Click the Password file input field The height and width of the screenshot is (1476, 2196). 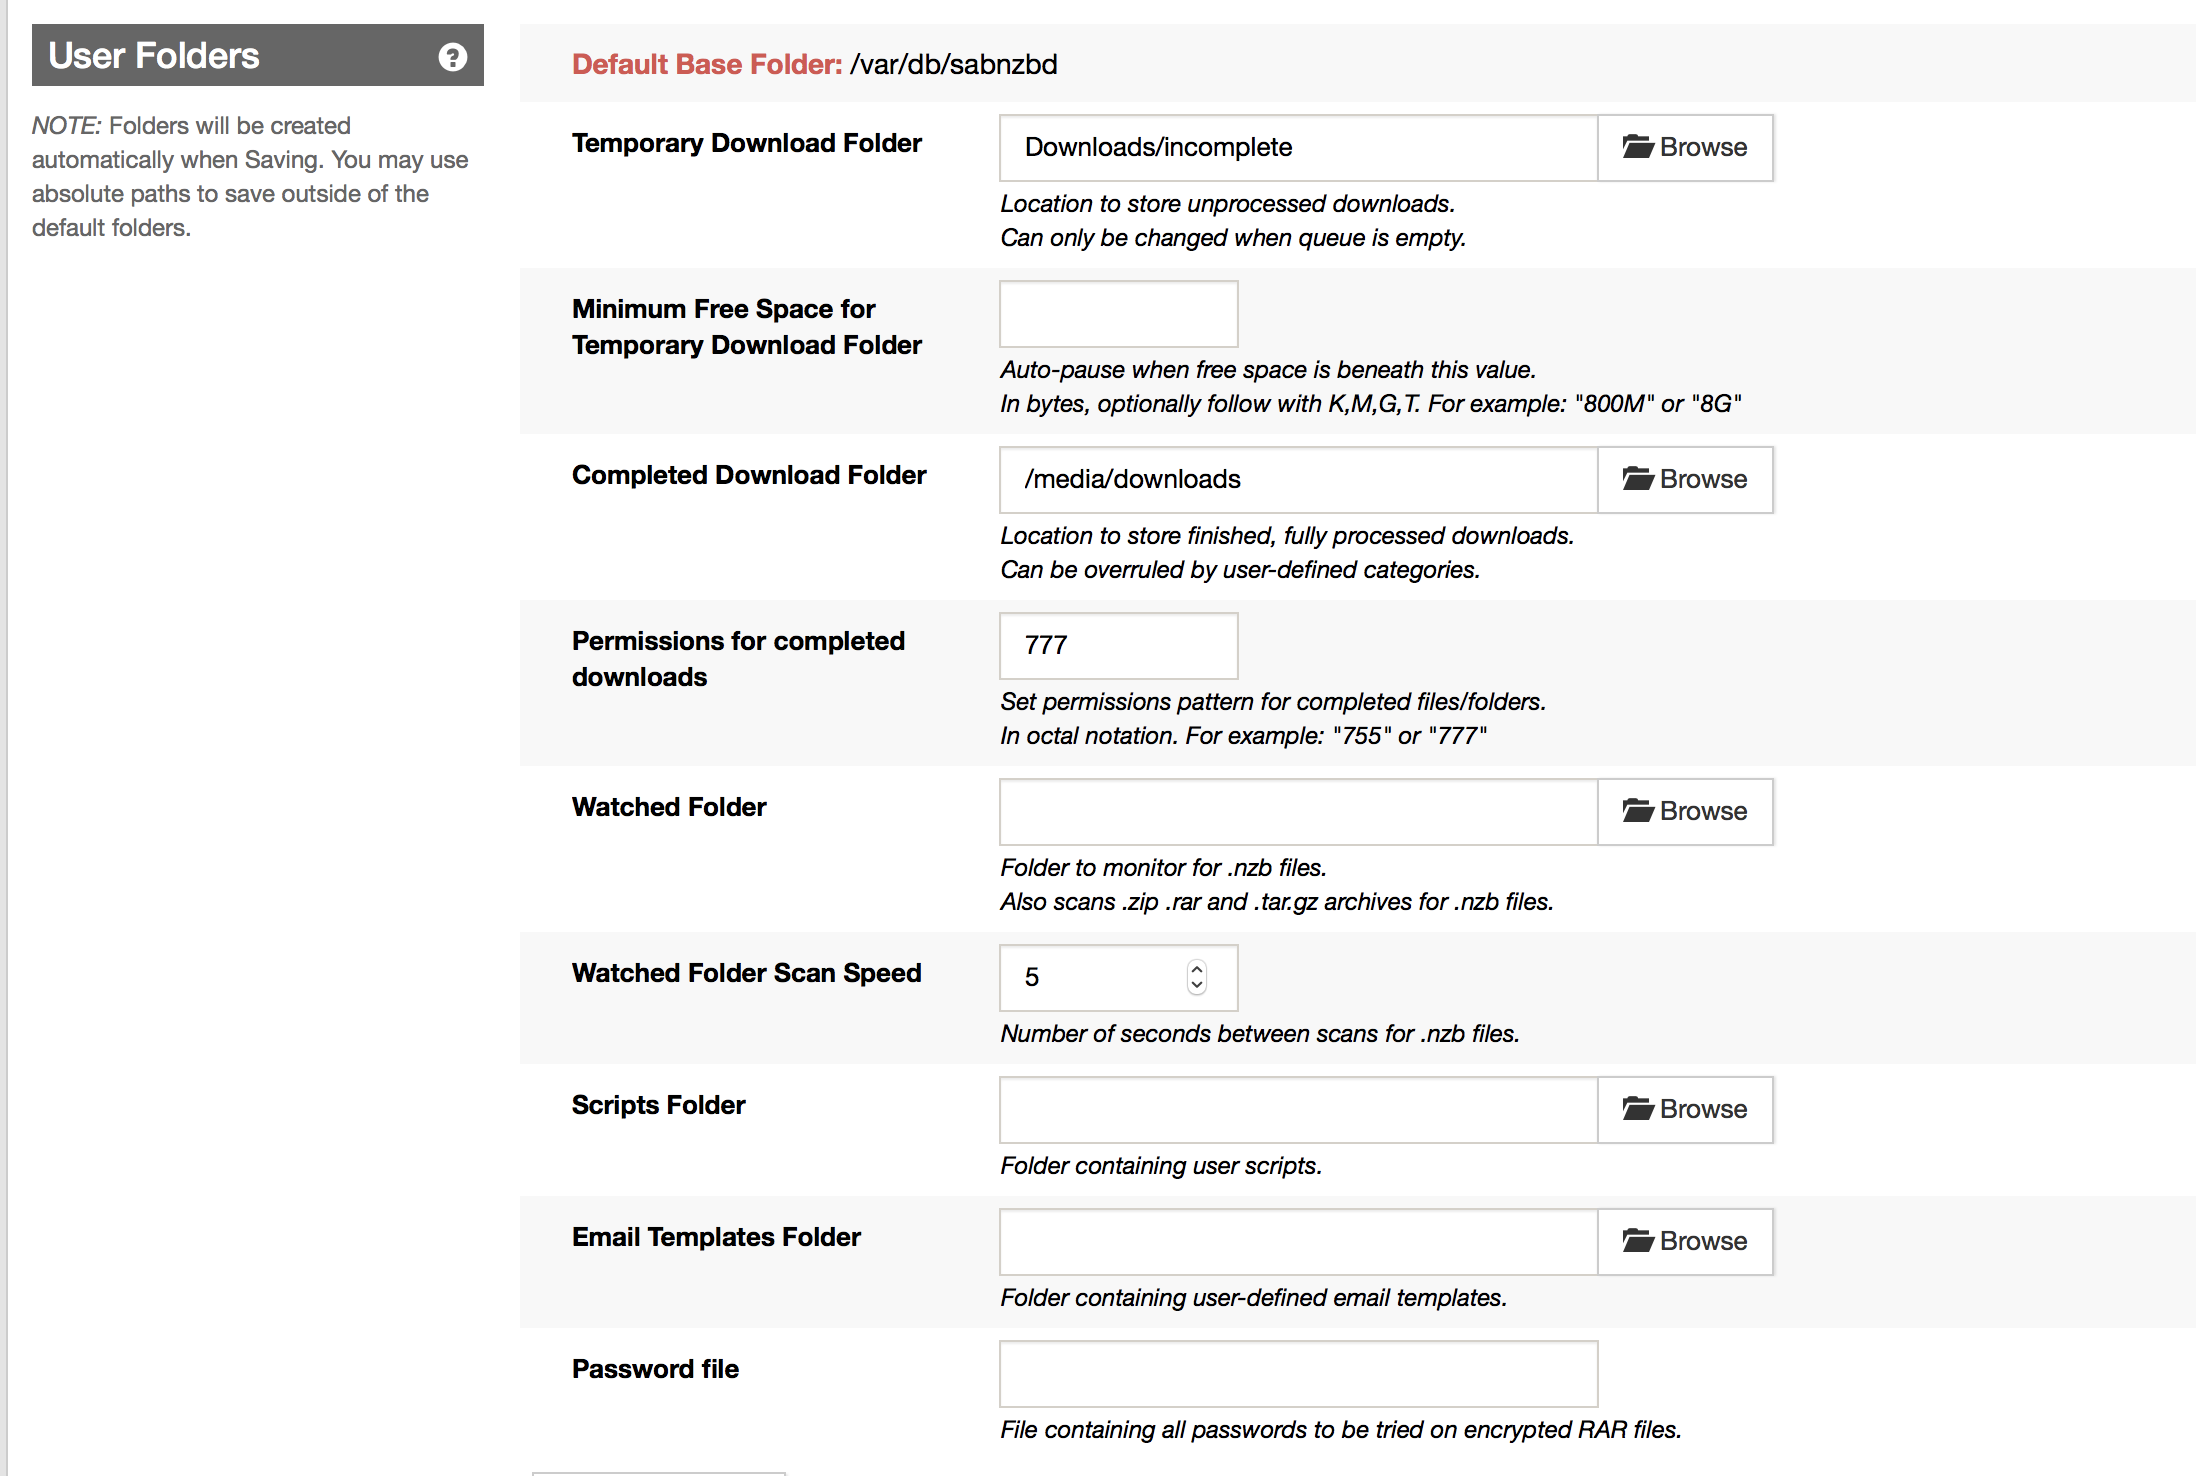click(1299, 1374)
